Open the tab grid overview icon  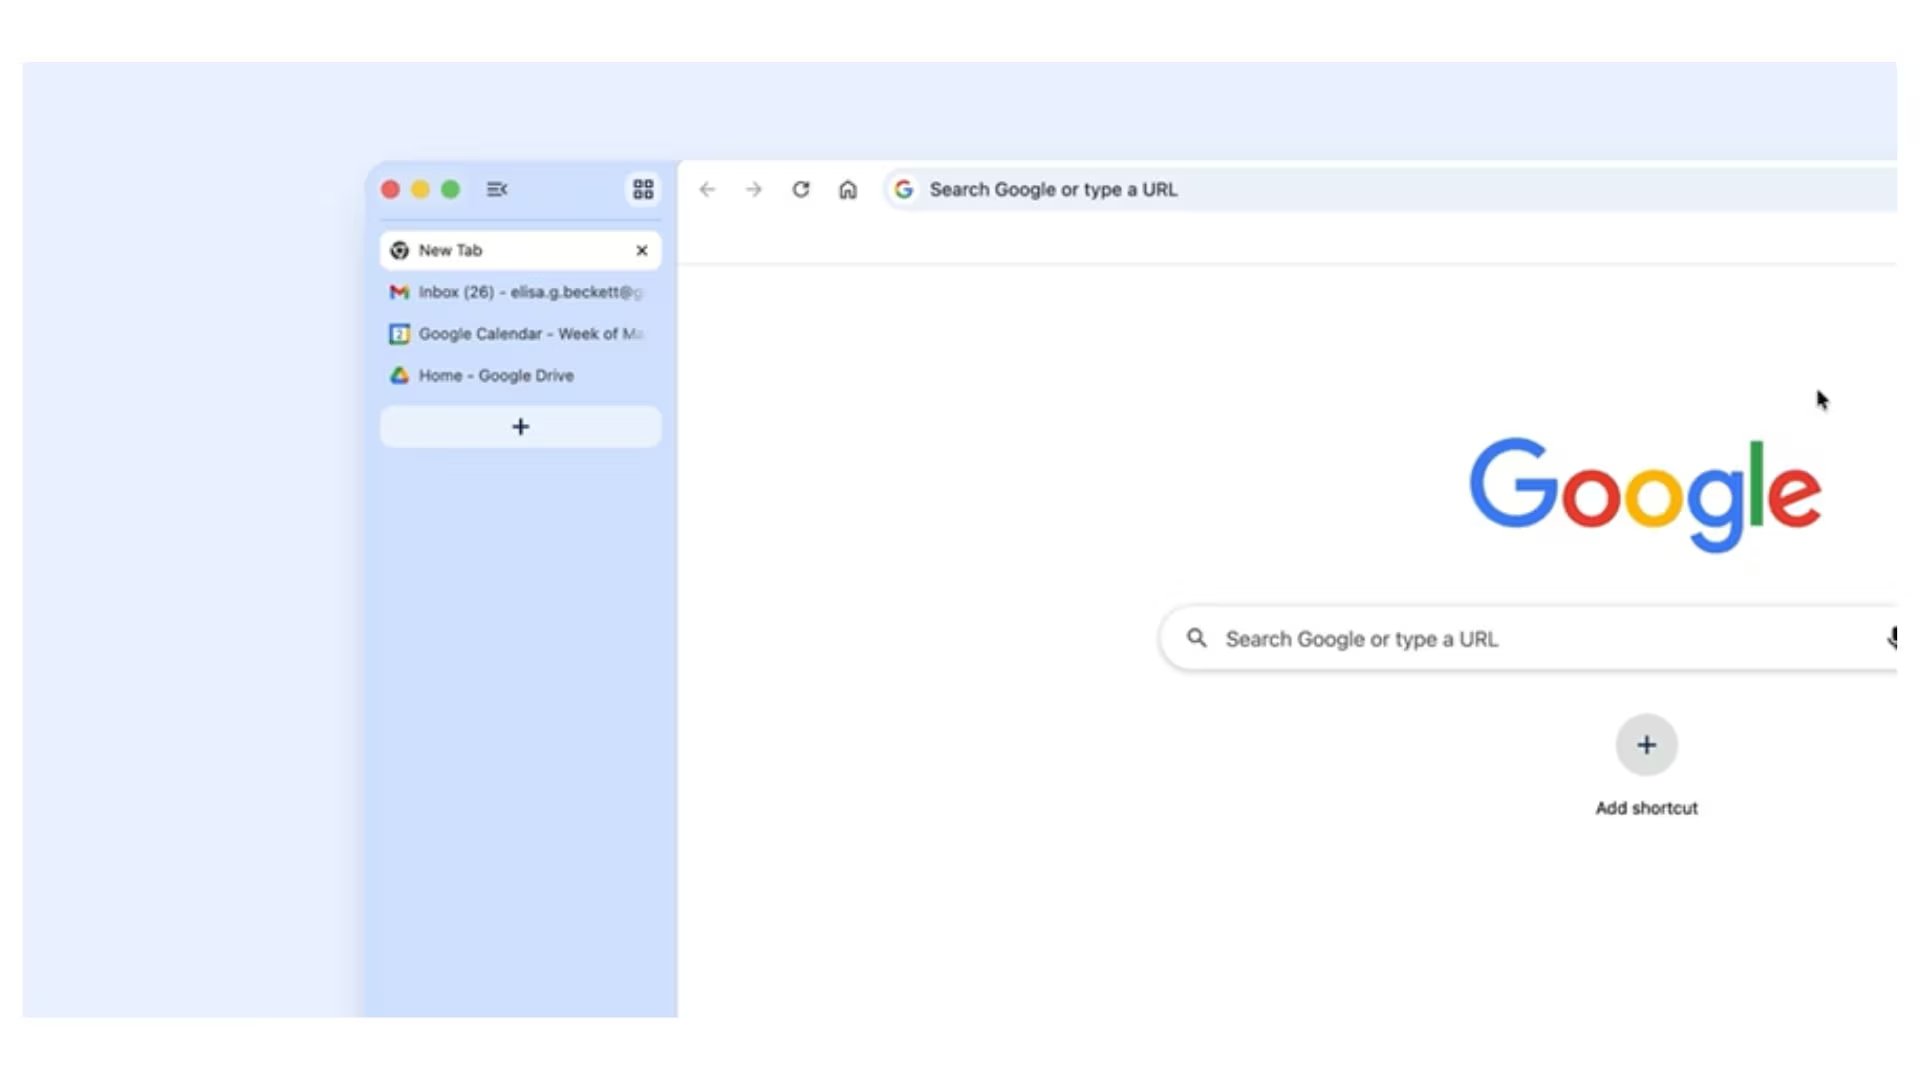point(643,189)
